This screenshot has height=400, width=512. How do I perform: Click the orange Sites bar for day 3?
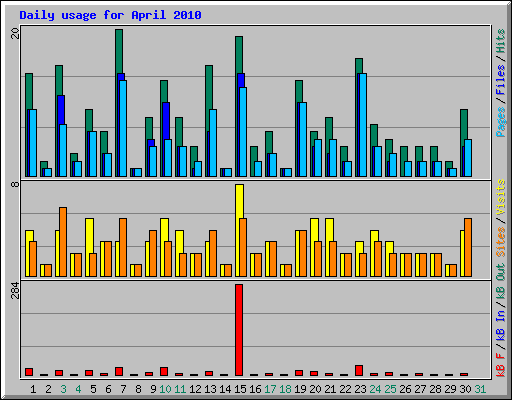coord(63,242)
